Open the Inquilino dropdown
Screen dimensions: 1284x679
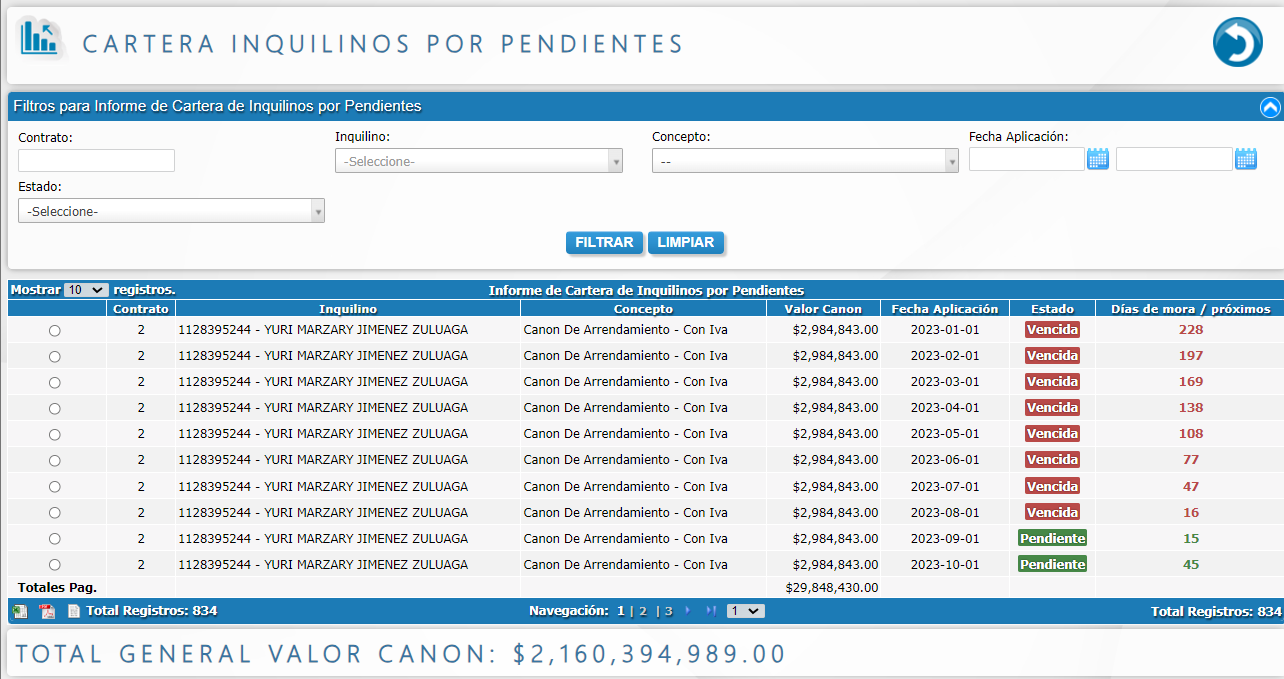478,161
